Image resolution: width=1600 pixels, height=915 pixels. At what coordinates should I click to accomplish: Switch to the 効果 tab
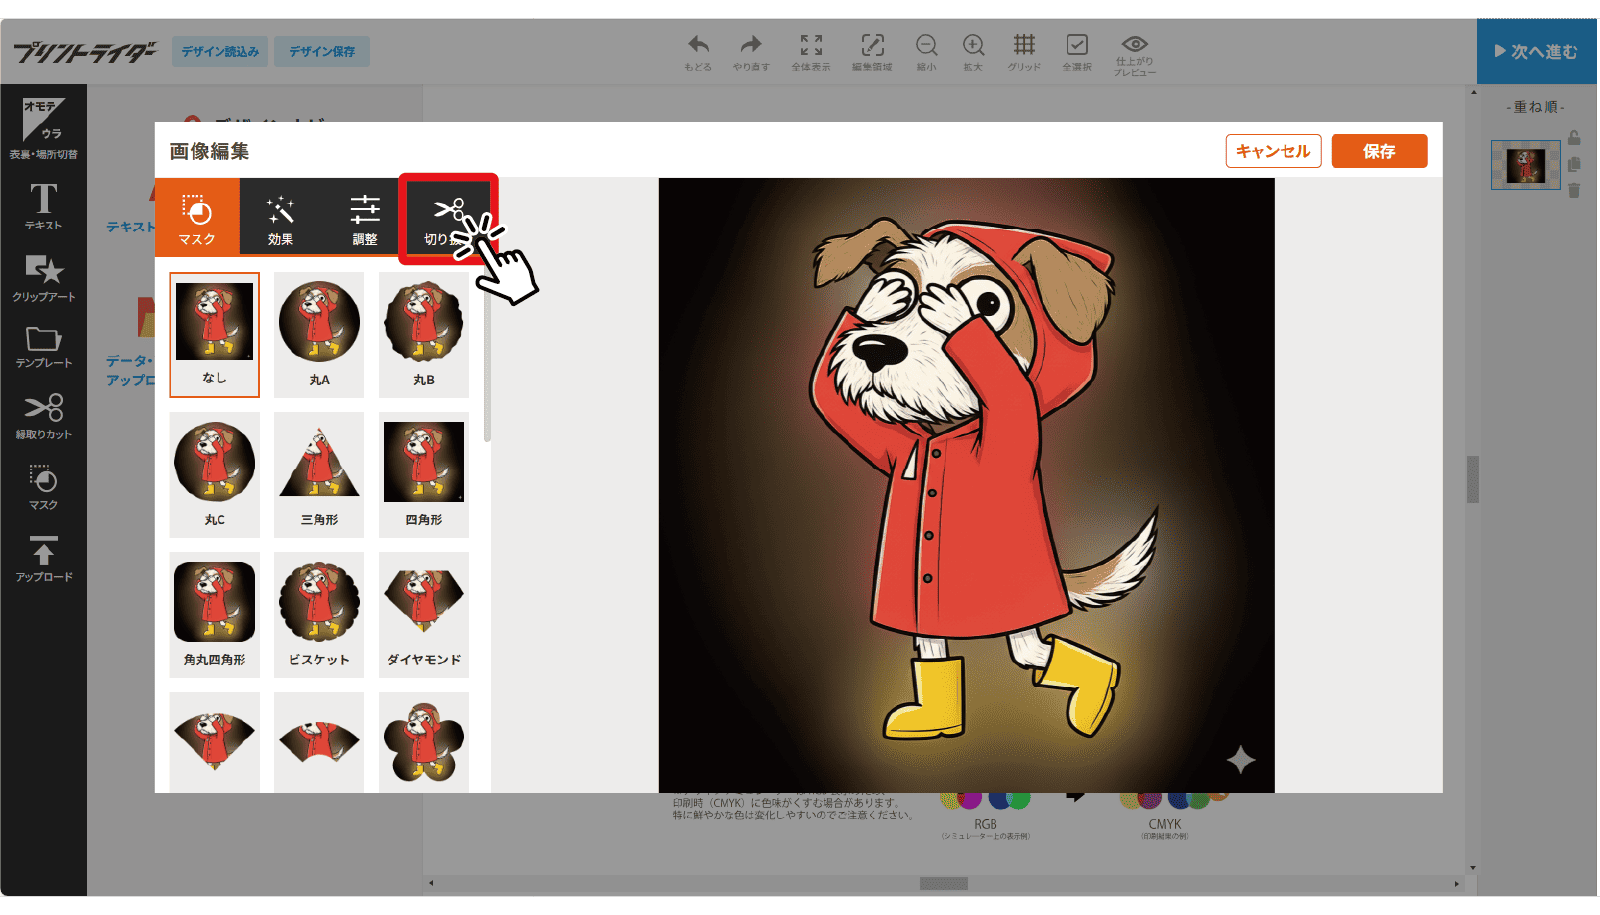point(280,218)
